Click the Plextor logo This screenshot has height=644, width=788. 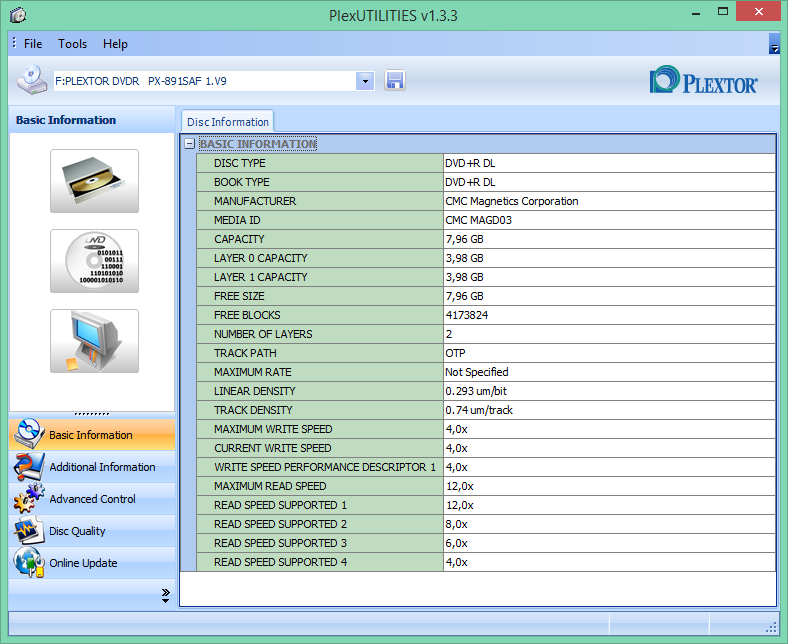[x=703, y=80]
